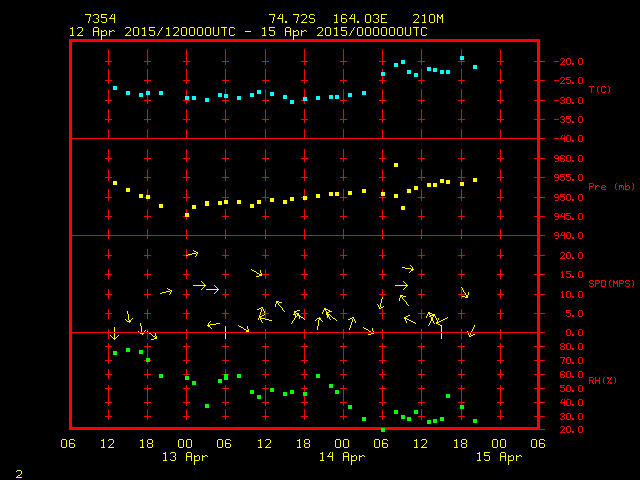Click the -40.0 temperature tick value

coord(567,139)
